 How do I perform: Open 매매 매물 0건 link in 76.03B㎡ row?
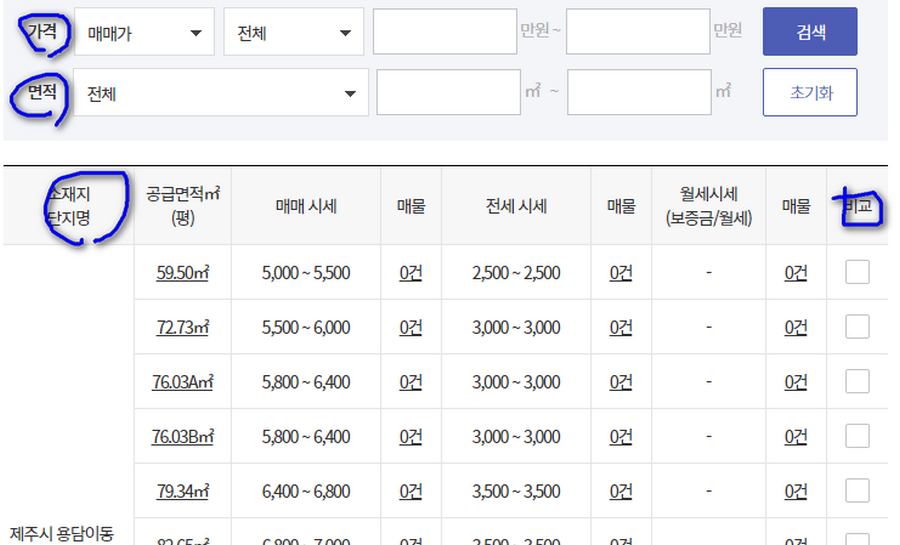click(410, 437)
